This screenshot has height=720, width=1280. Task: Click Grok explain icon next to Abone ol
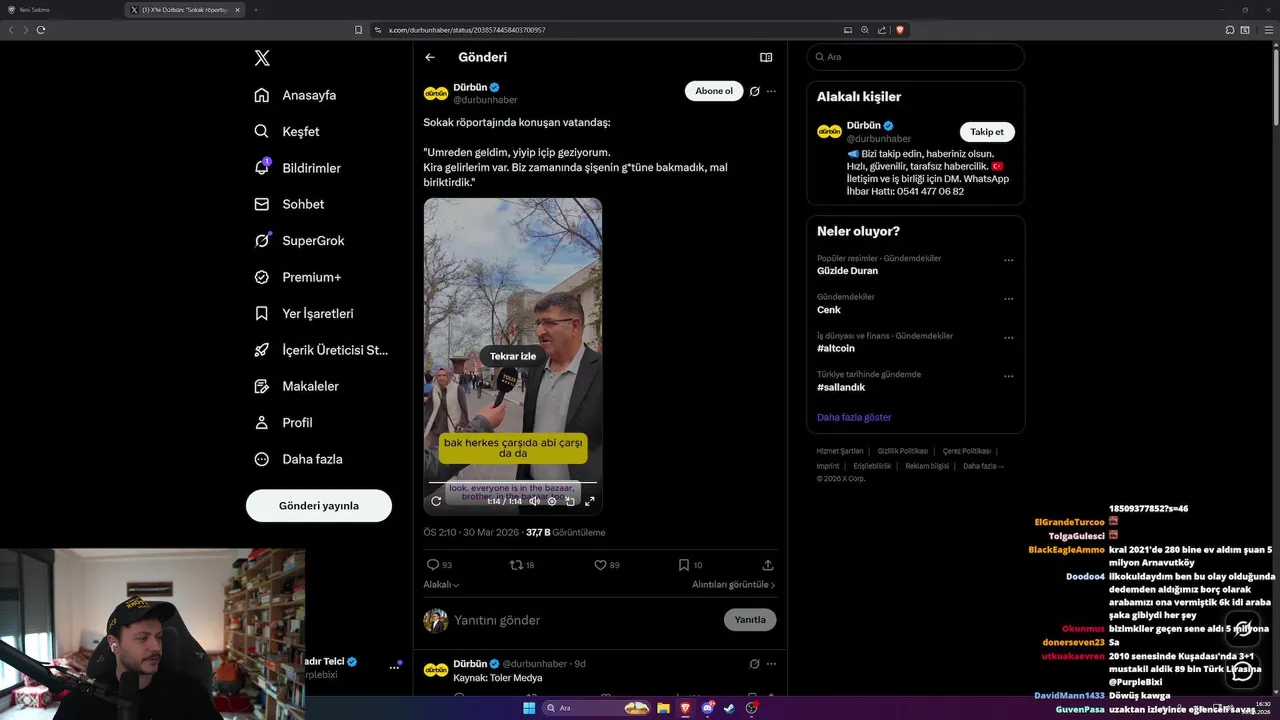pos(755,91)
